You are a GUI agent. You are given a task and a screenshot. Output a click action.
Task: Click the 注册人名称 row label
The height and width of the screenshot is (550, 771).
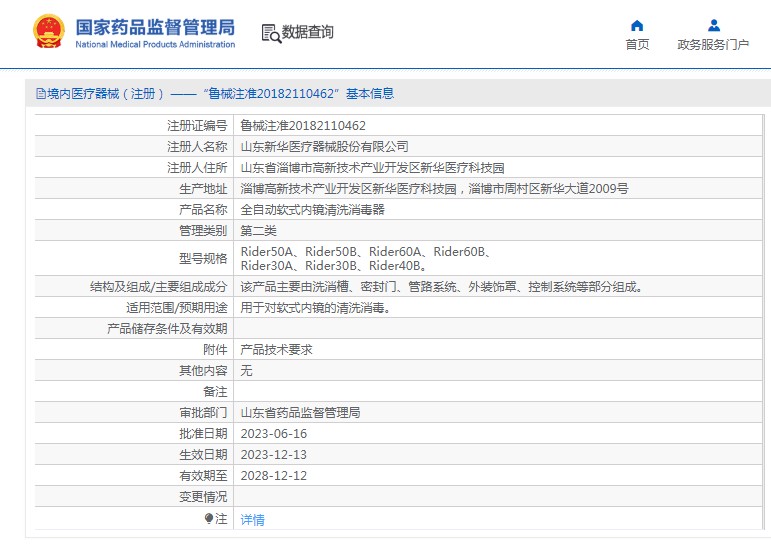(197, 146)
